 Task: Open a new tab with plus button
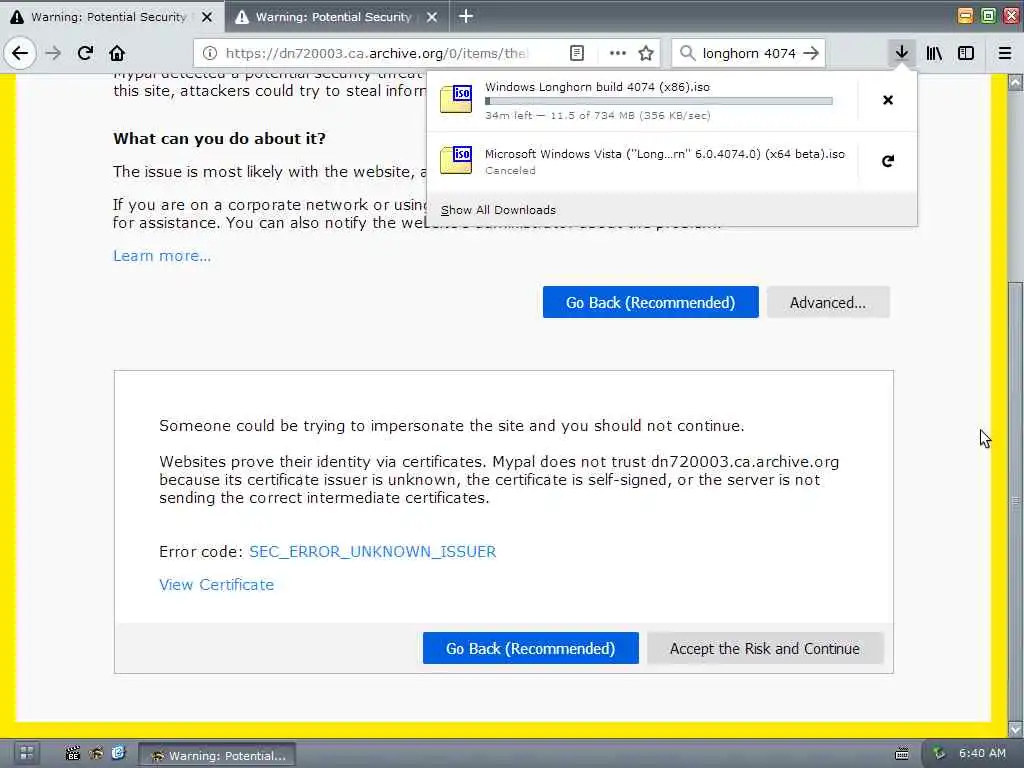click(466, 16)
